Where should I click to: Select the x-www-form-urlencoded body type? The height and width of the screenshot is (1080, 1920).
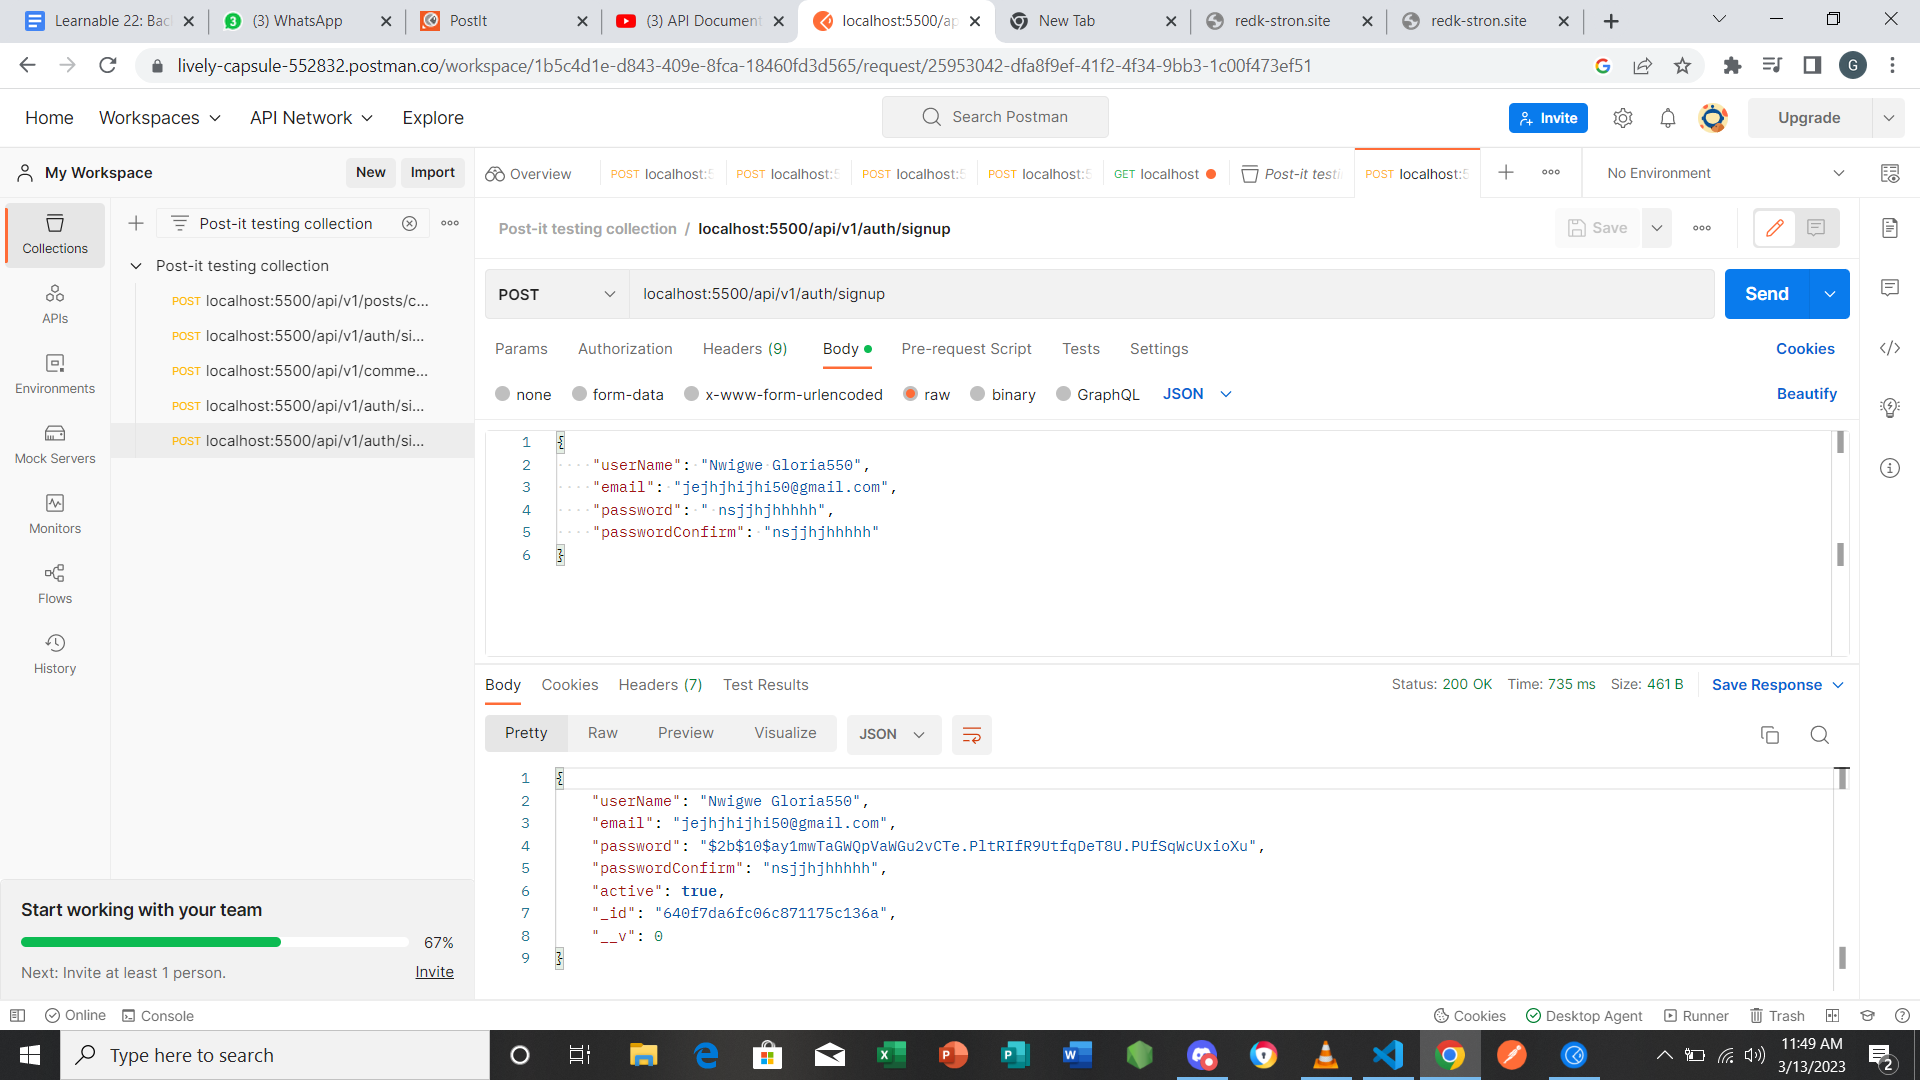point(784,394)
